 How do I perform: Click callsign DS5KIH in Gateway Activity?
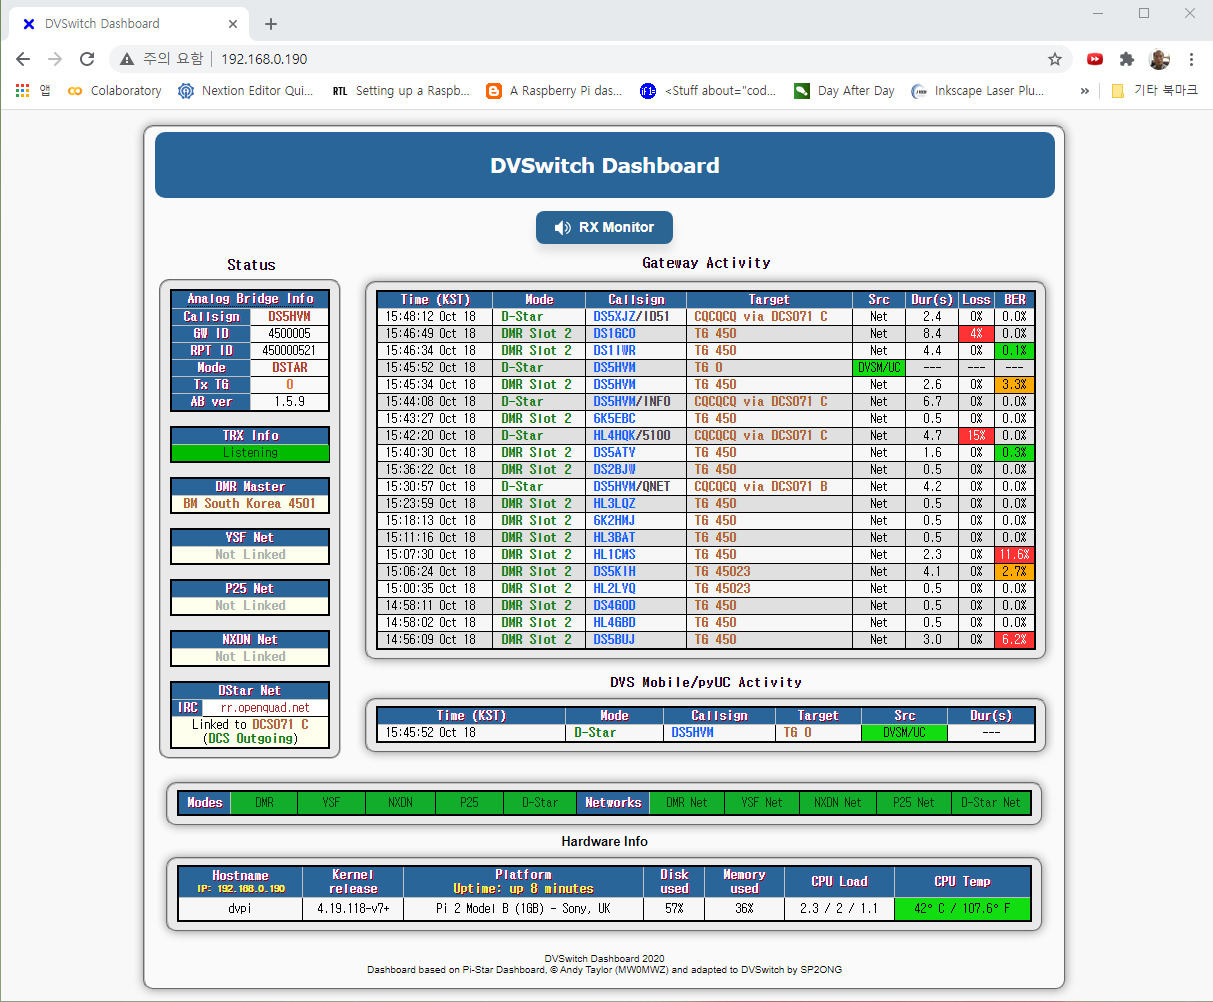click(x=614, y=571)
